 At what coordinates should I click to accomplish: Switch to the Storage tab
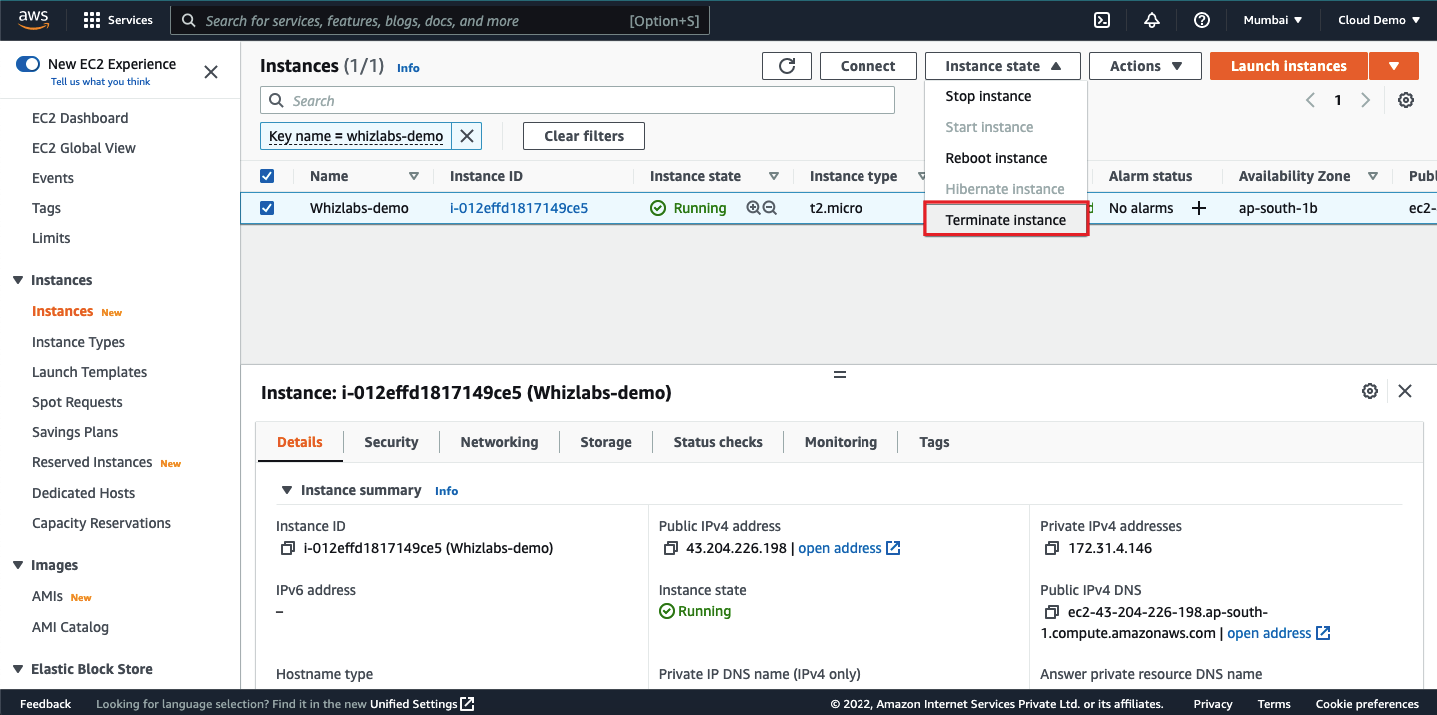coord(606,442)
